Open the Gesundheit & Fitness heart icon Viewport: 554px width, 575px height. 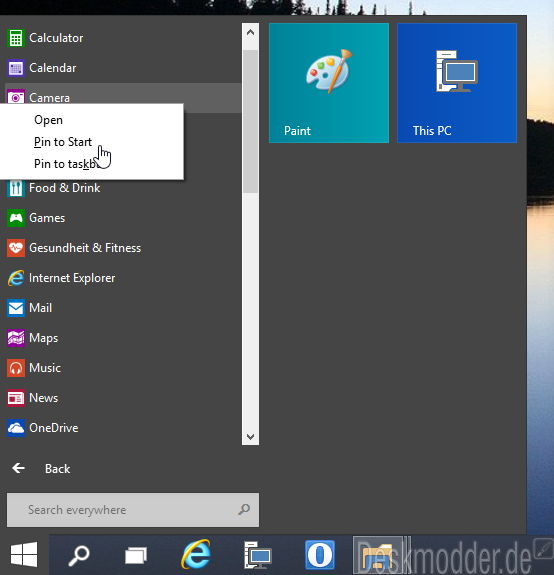[x=16, y=248]
